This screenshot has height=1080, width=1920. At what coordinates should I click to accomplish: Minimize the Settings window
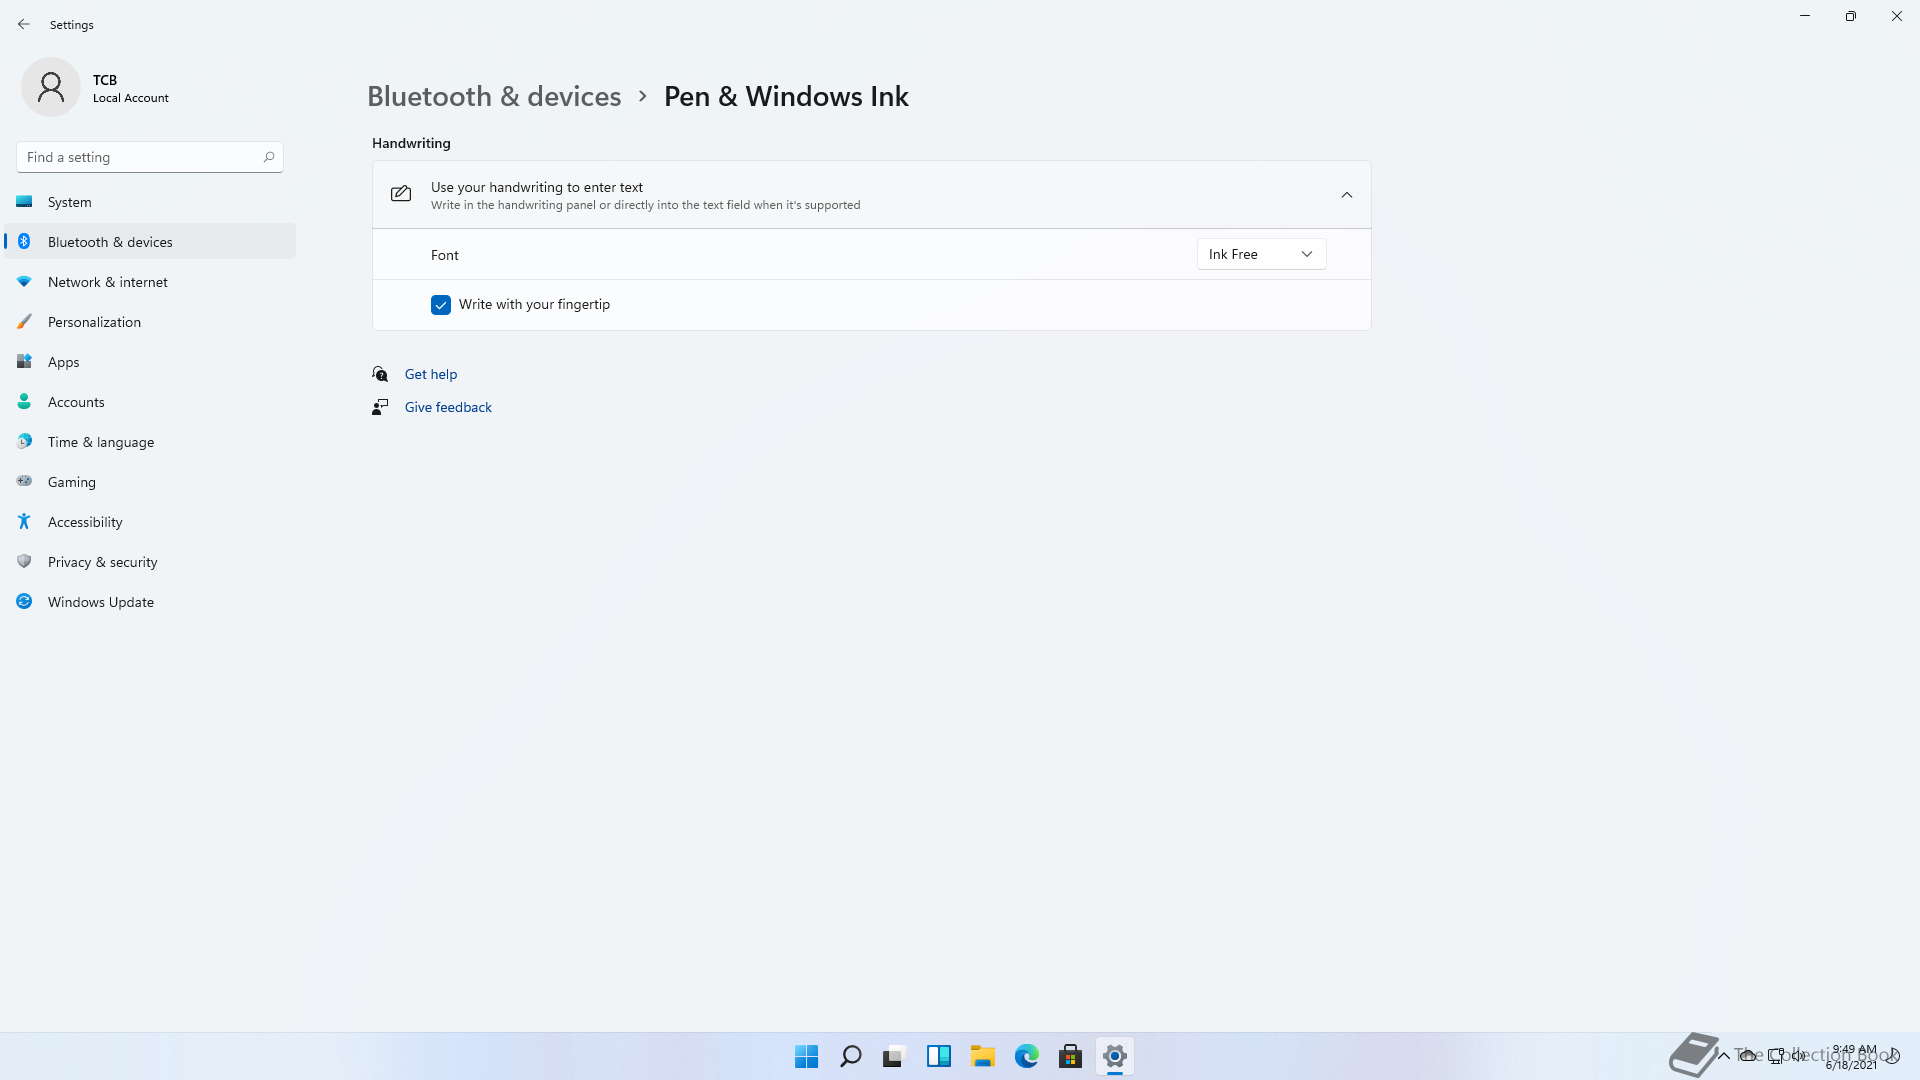[1805, 16]
